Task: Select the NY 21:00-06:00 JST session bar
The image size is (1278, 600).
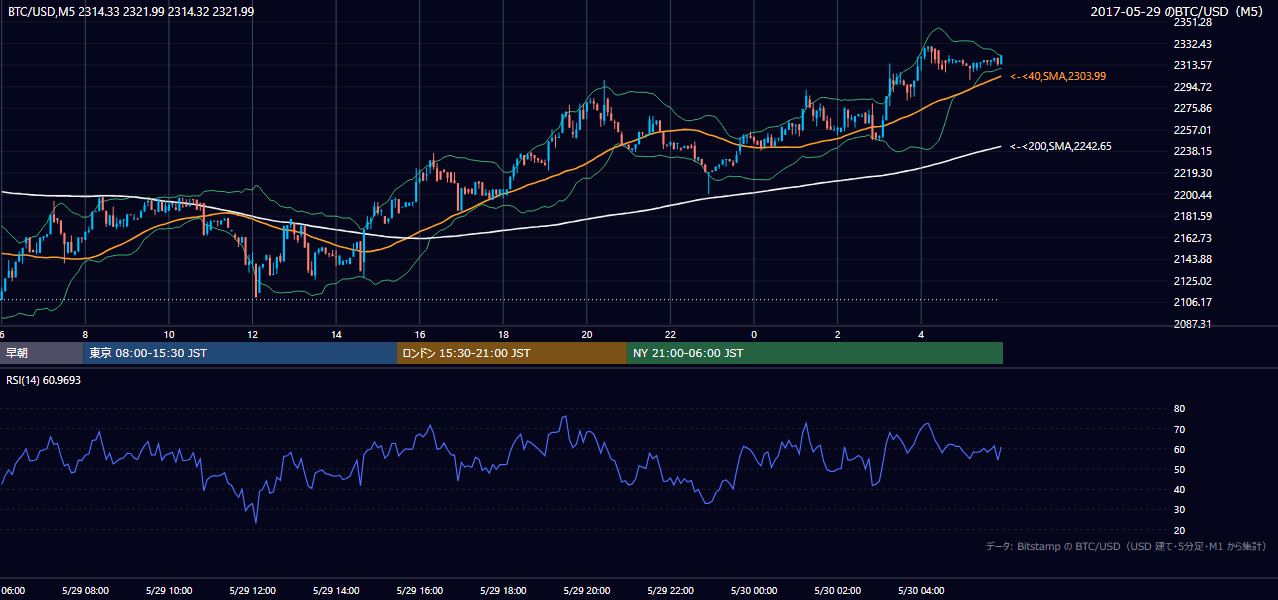Action: (815, 353)
